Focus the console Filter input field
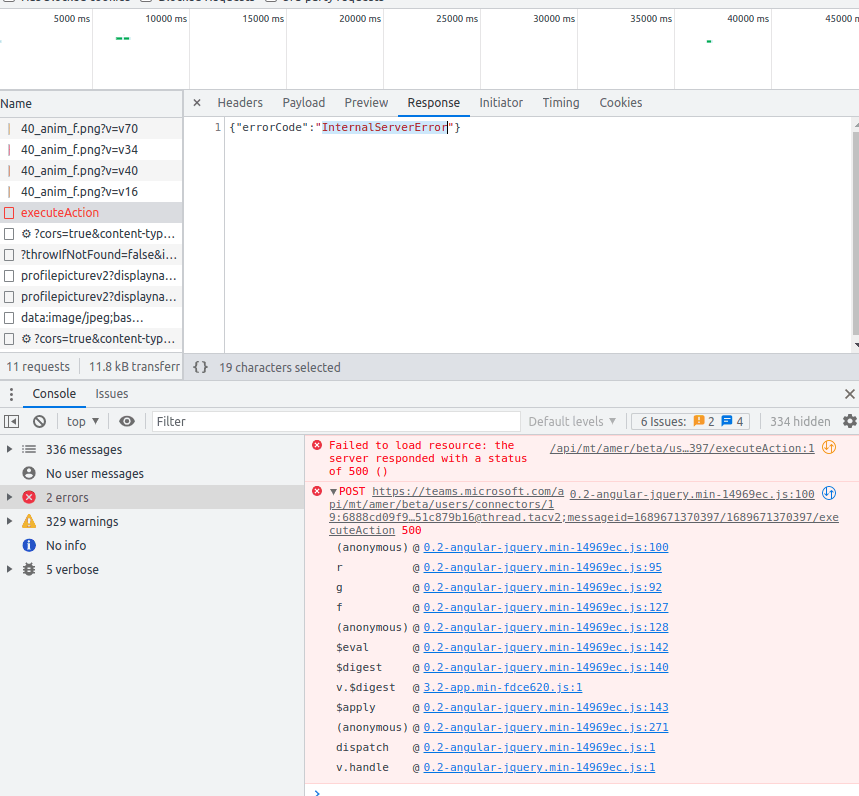859x796 pixels. 336,421
